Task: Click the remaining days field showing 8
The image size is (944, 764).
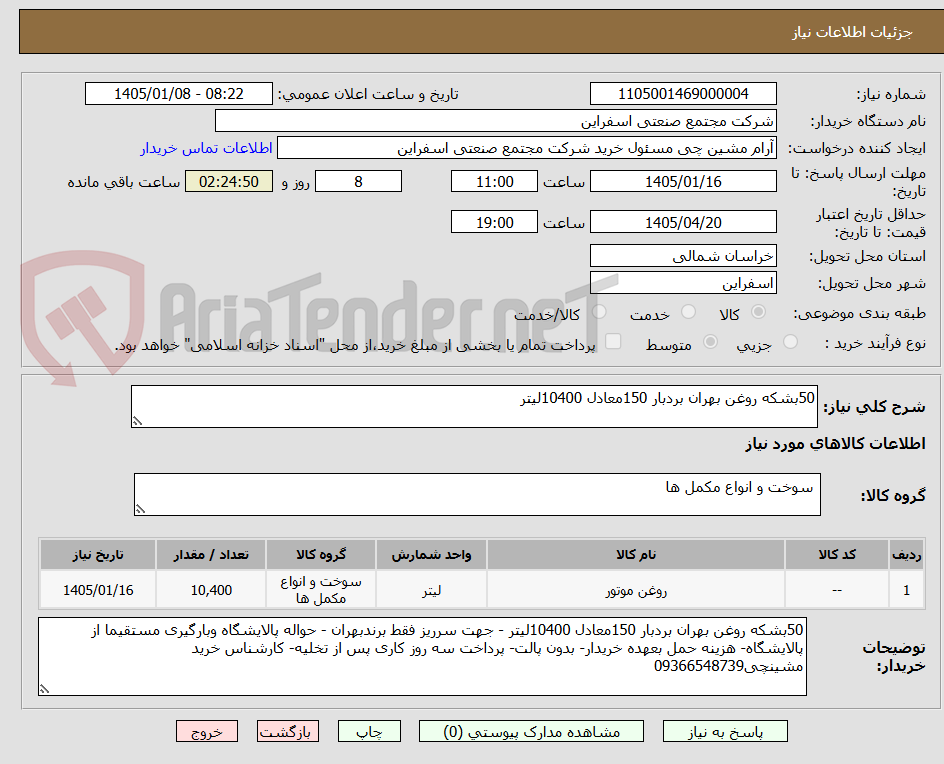Action: tap(358, 181)
